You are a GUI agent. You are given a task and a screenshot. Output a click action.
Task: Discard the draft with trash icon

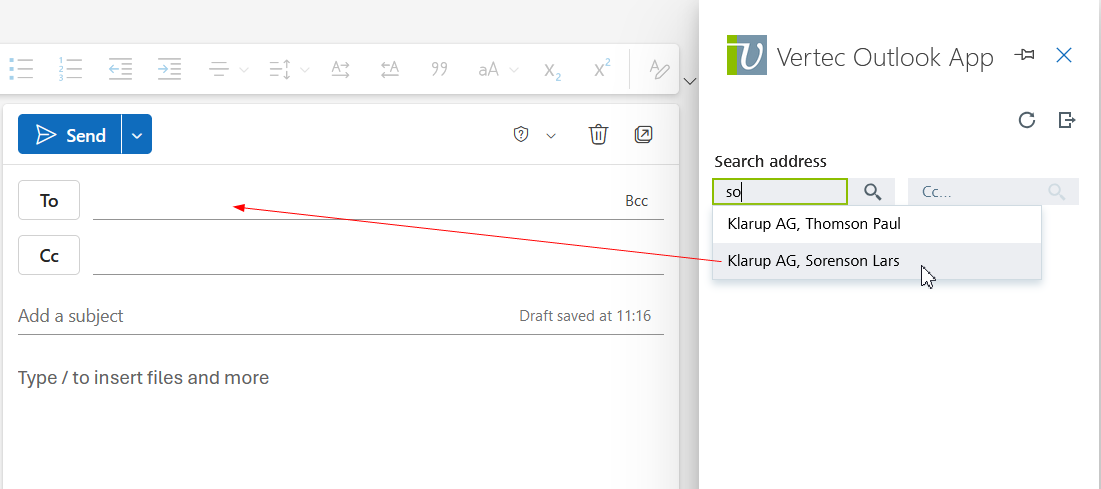[598, 134]
